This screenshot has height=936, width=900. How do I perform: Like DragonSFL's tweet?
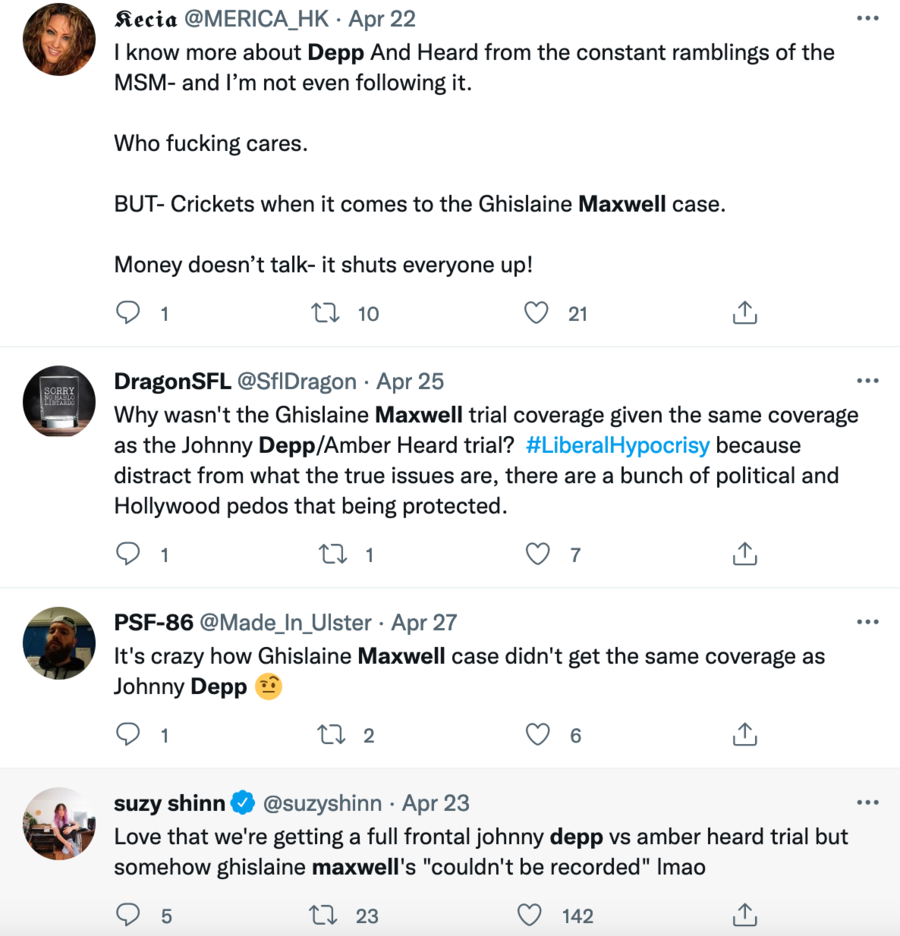pyautogui.click(x=537, y=554)
